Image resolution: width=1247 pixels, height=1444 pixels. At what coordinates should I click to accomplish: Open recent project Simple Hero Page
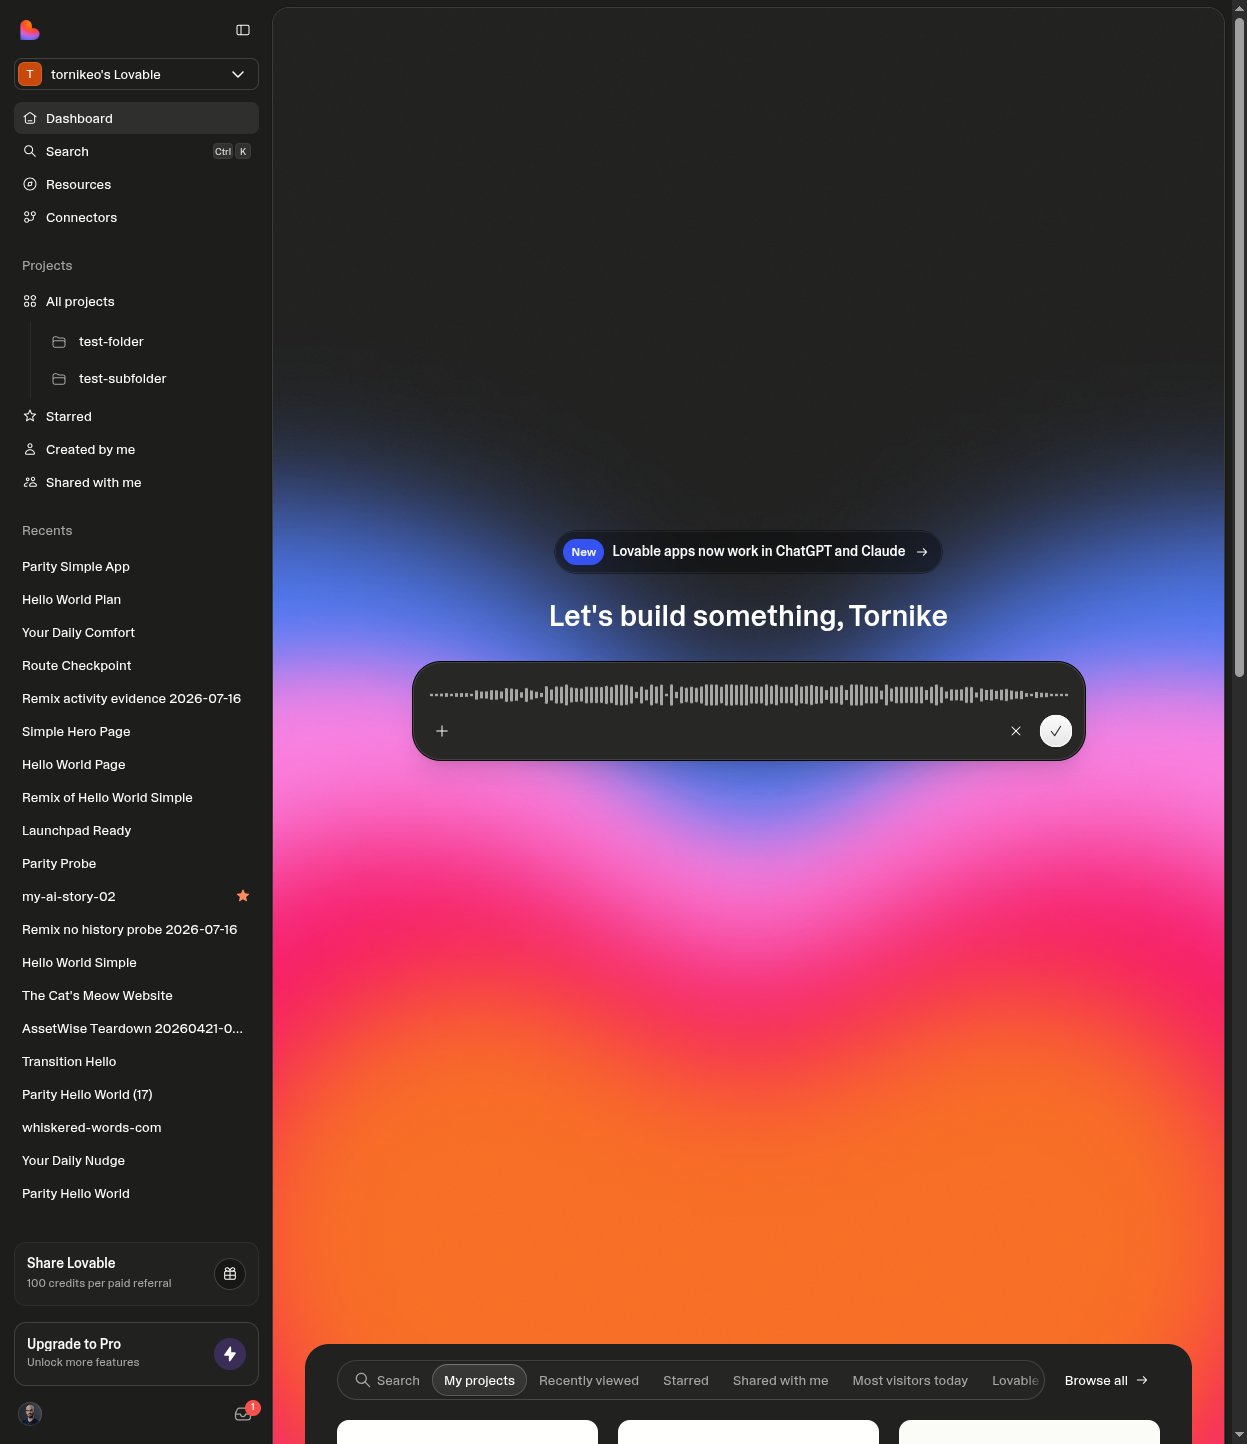[x=136, y=731]
